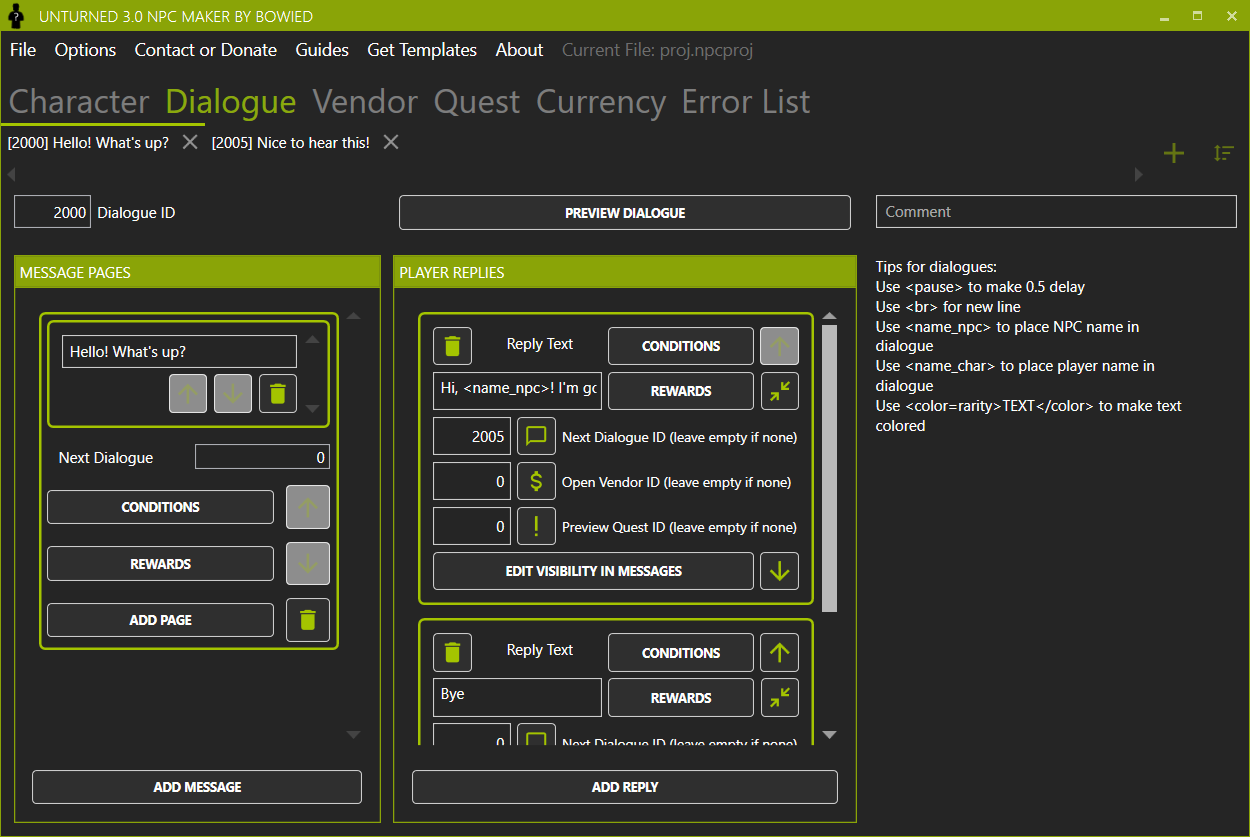Screen dimensions: 1250x837
Task: Open the About menu
Action: 519,50
